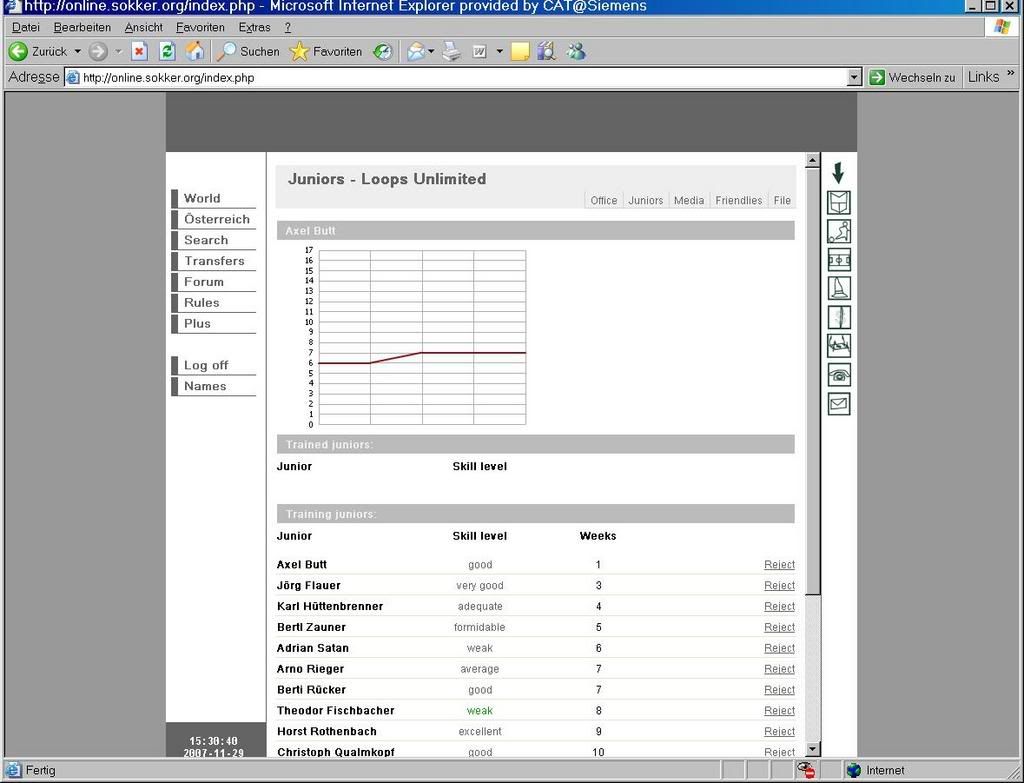
Task: Open the envelope mail icon in sidebar
Action: point(839,404)
